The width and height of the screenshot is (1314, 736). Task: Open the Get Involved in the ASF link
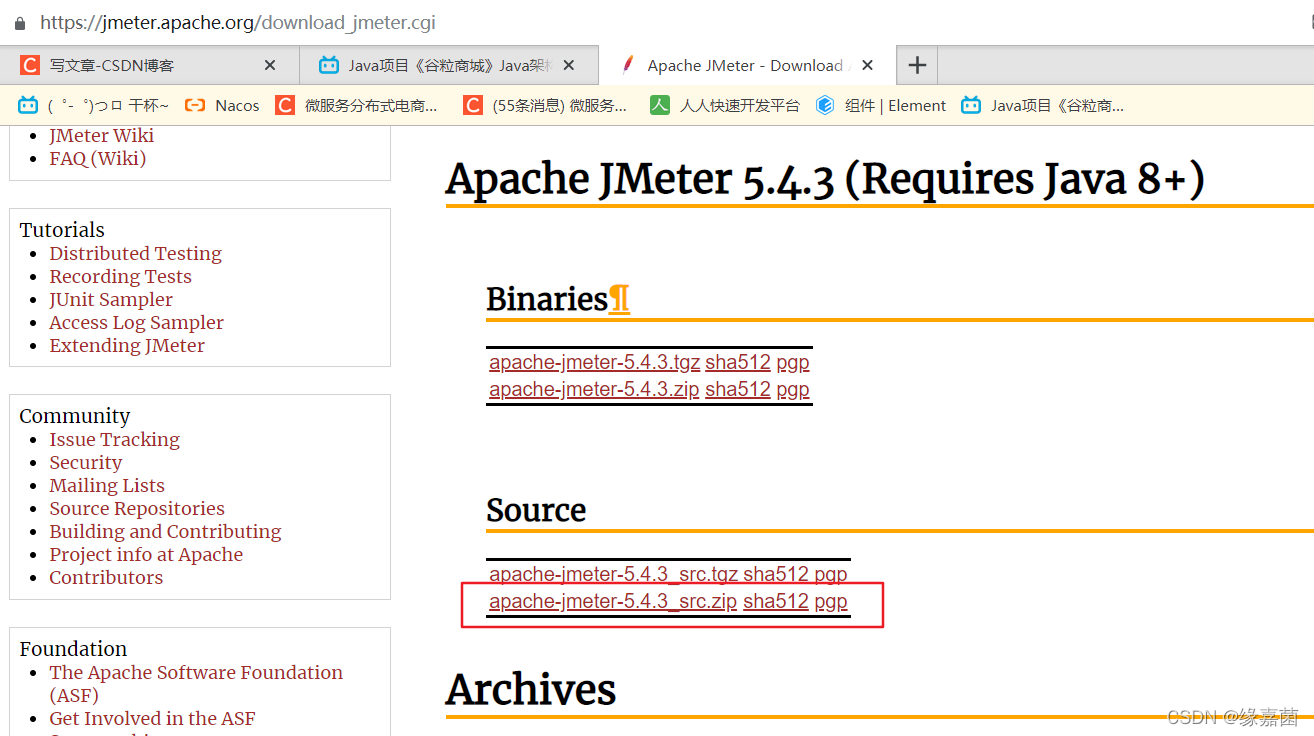(153, 718)
